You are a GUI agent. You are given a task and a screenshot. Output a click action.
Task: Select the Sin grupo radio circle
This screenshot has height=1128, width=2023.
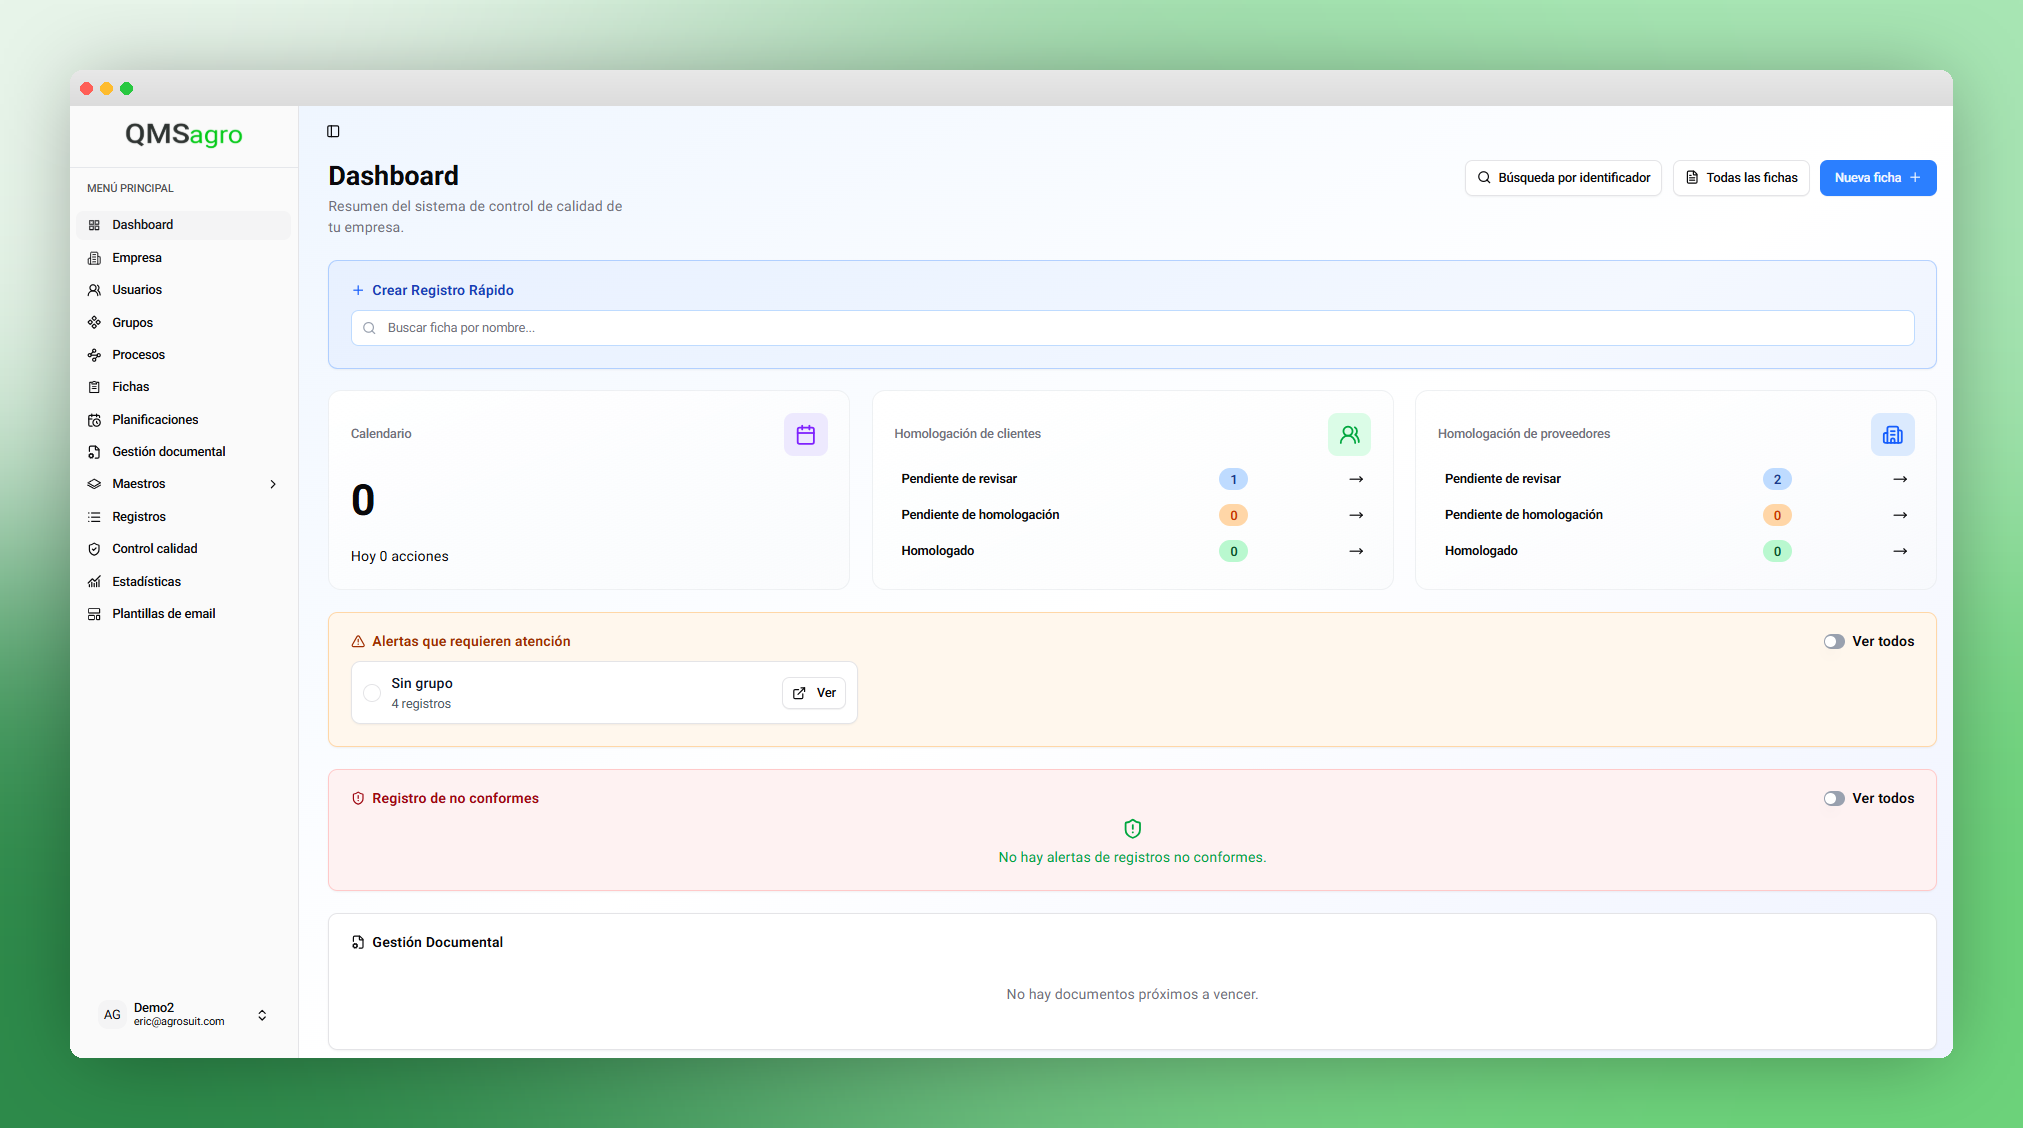(372, 693)
